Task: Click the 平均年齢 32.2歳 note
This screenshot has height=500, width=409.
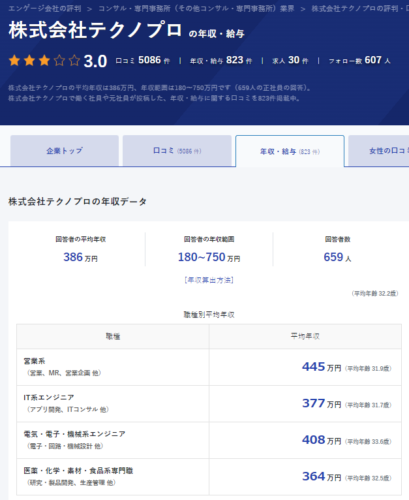Action: tap(375, 293)
